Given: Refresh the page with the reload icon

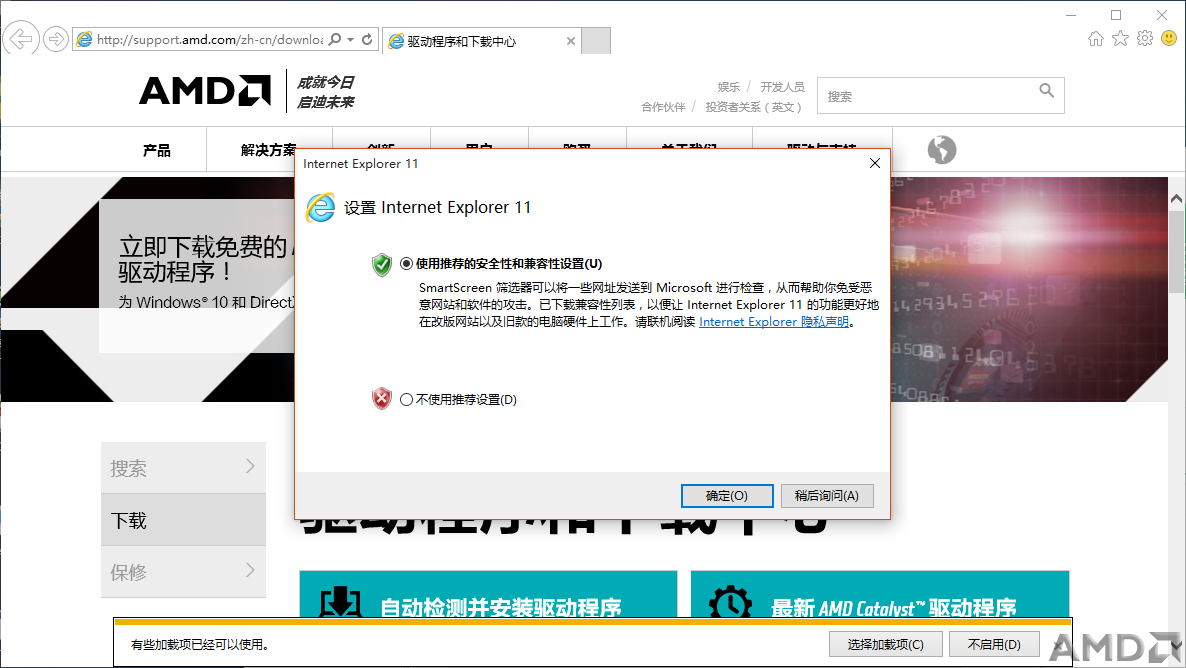Looking at the screenshot, I should click(x=367, y=39).
